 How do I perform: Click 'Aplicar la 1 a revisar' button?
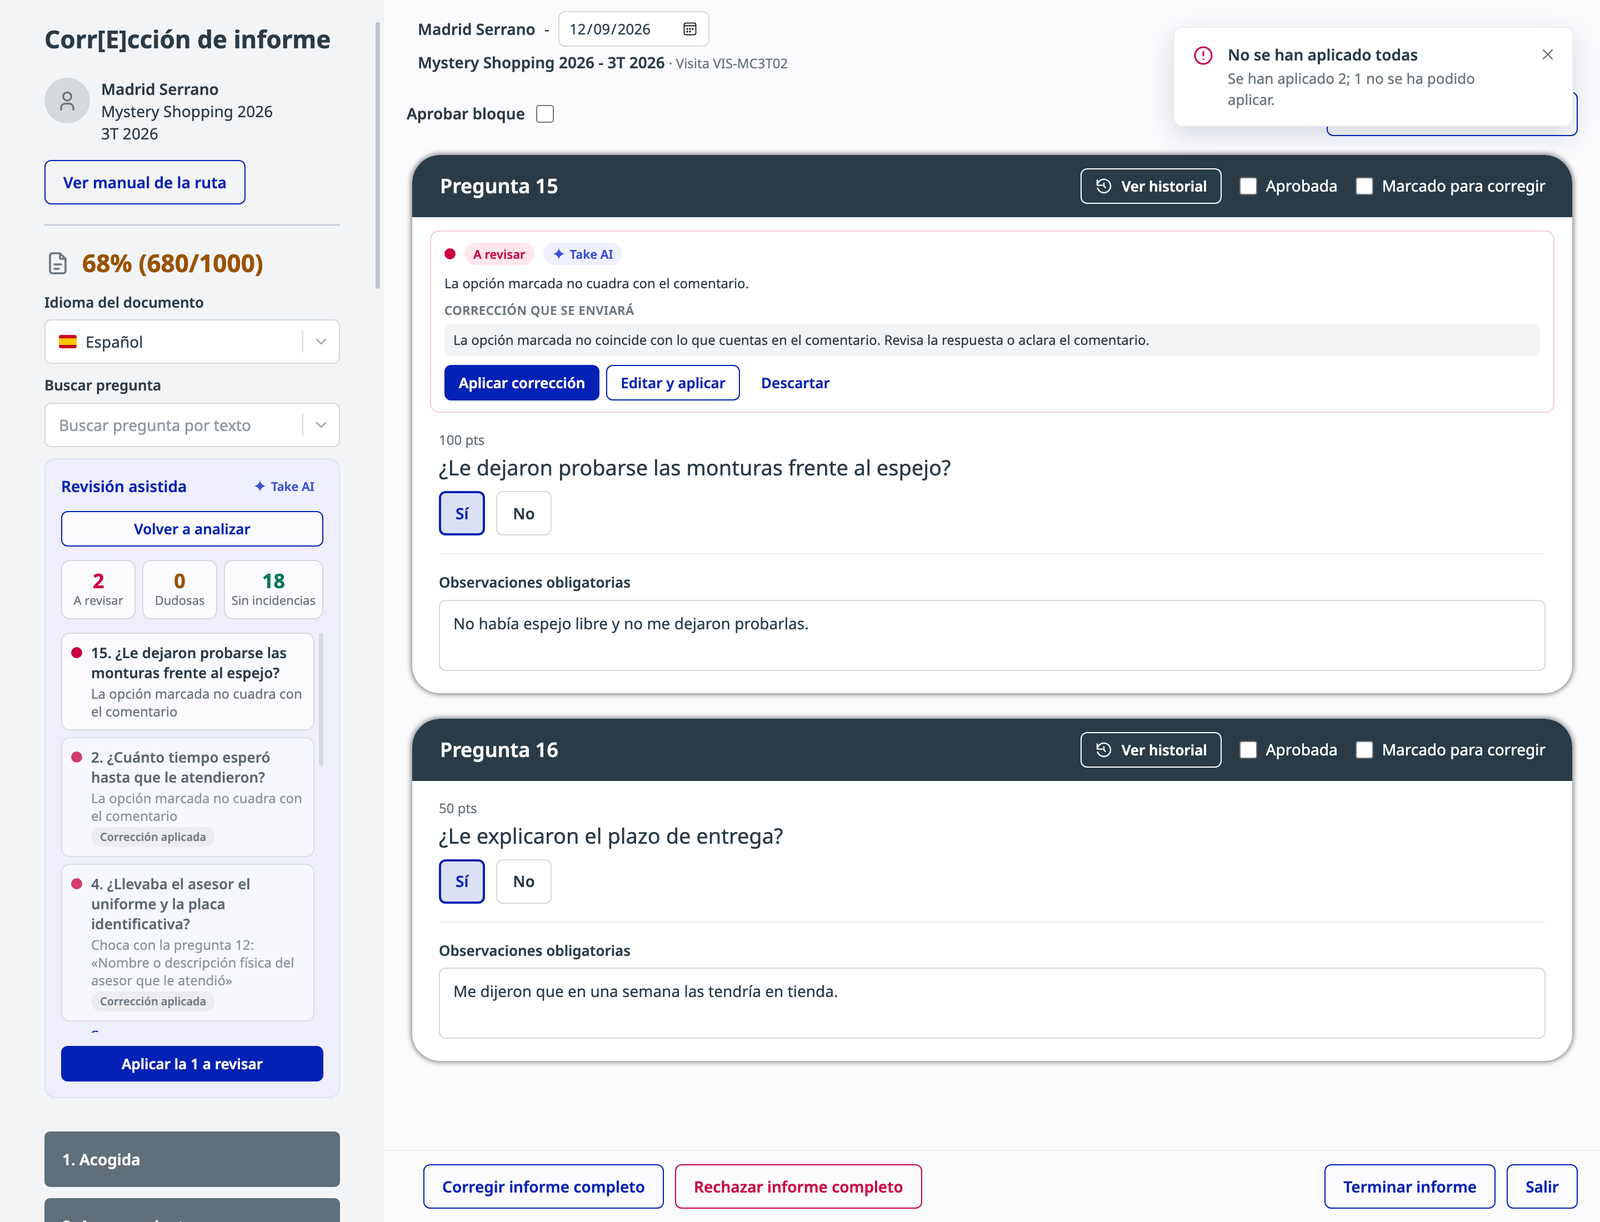[192, 1064]
